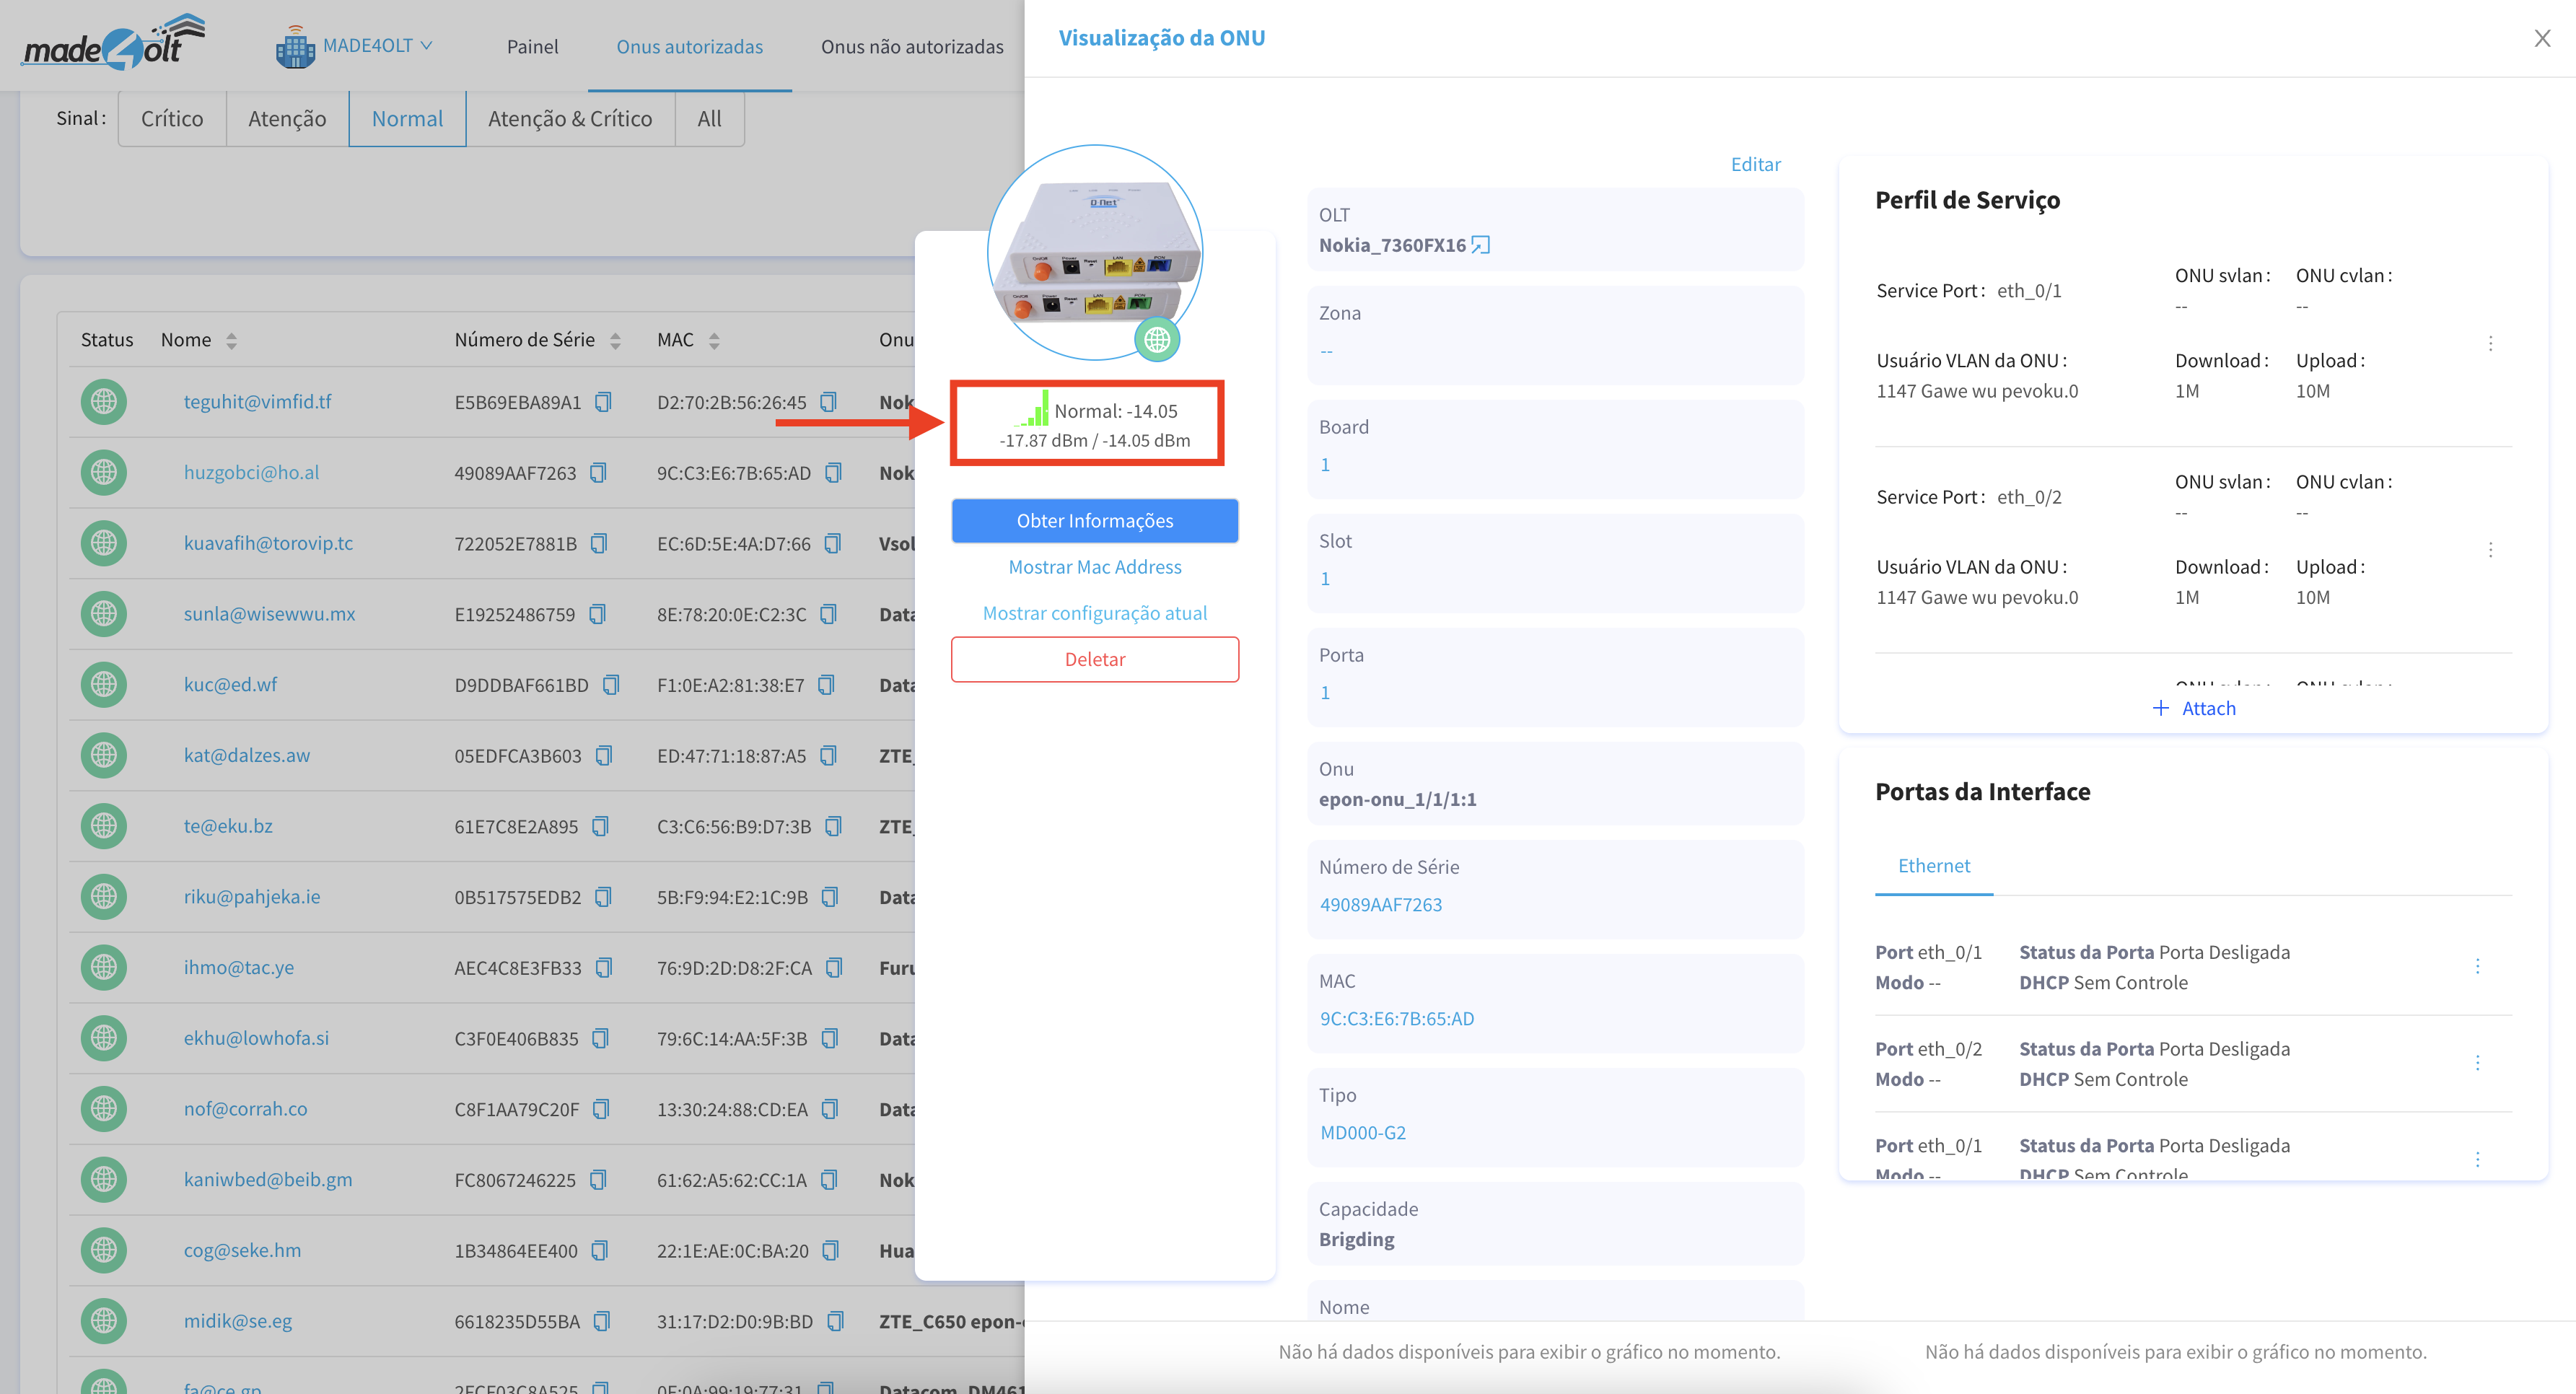
Task: Open Nokia_7360FX16 OLT external link icon
Action: tap(1481, 245)
